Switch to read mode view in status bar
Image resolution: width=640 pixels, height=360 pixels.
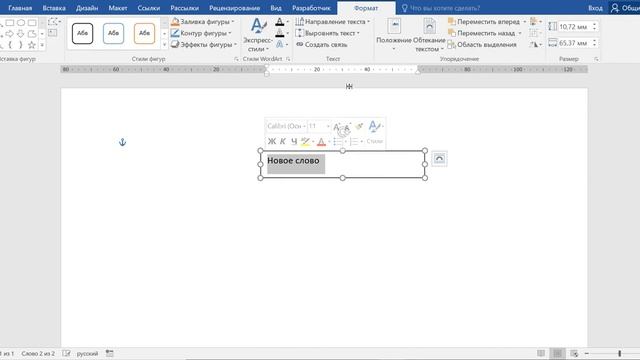click(x=541, y=353)
